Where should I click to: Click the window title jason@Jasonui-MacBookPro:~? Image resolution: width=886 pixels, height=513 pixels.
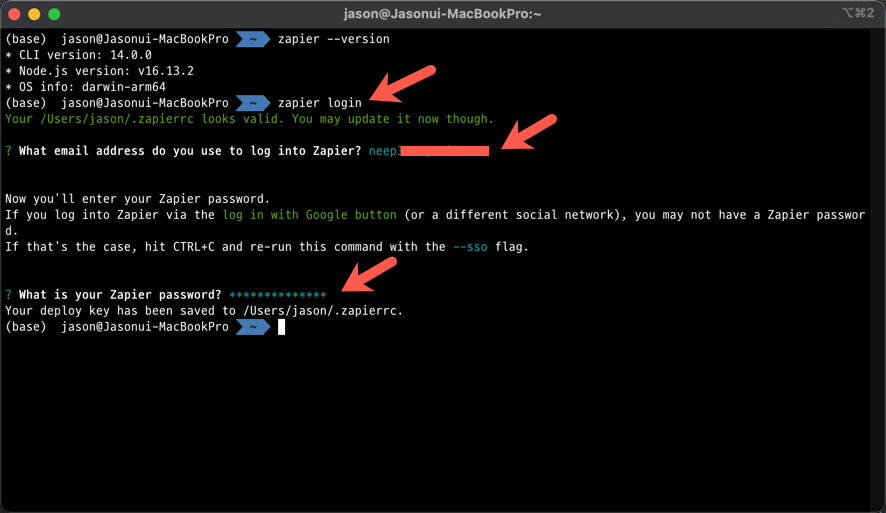(442, 14)
